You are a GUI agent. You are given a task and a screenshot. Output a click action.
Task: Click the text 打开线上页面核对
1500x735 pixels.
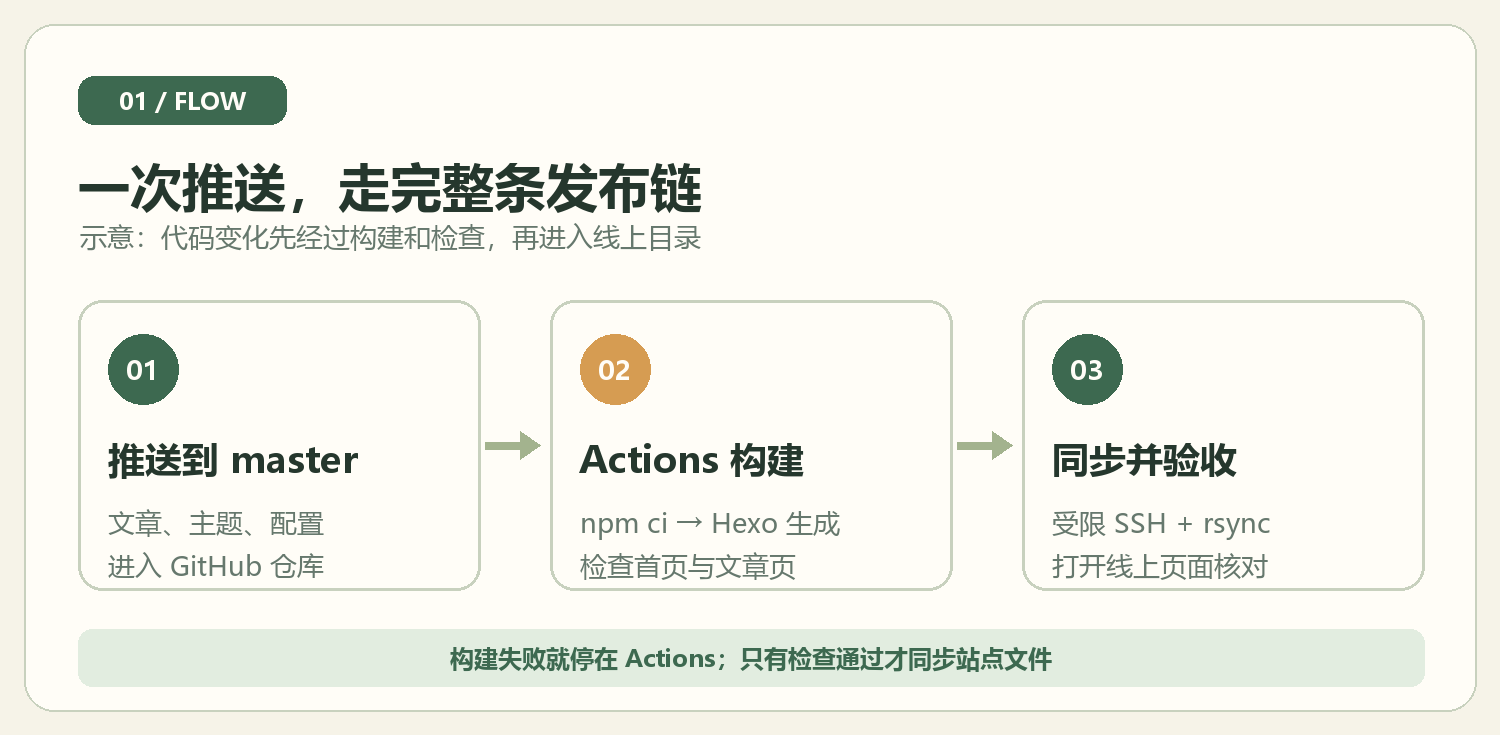tap(1160, 567)
